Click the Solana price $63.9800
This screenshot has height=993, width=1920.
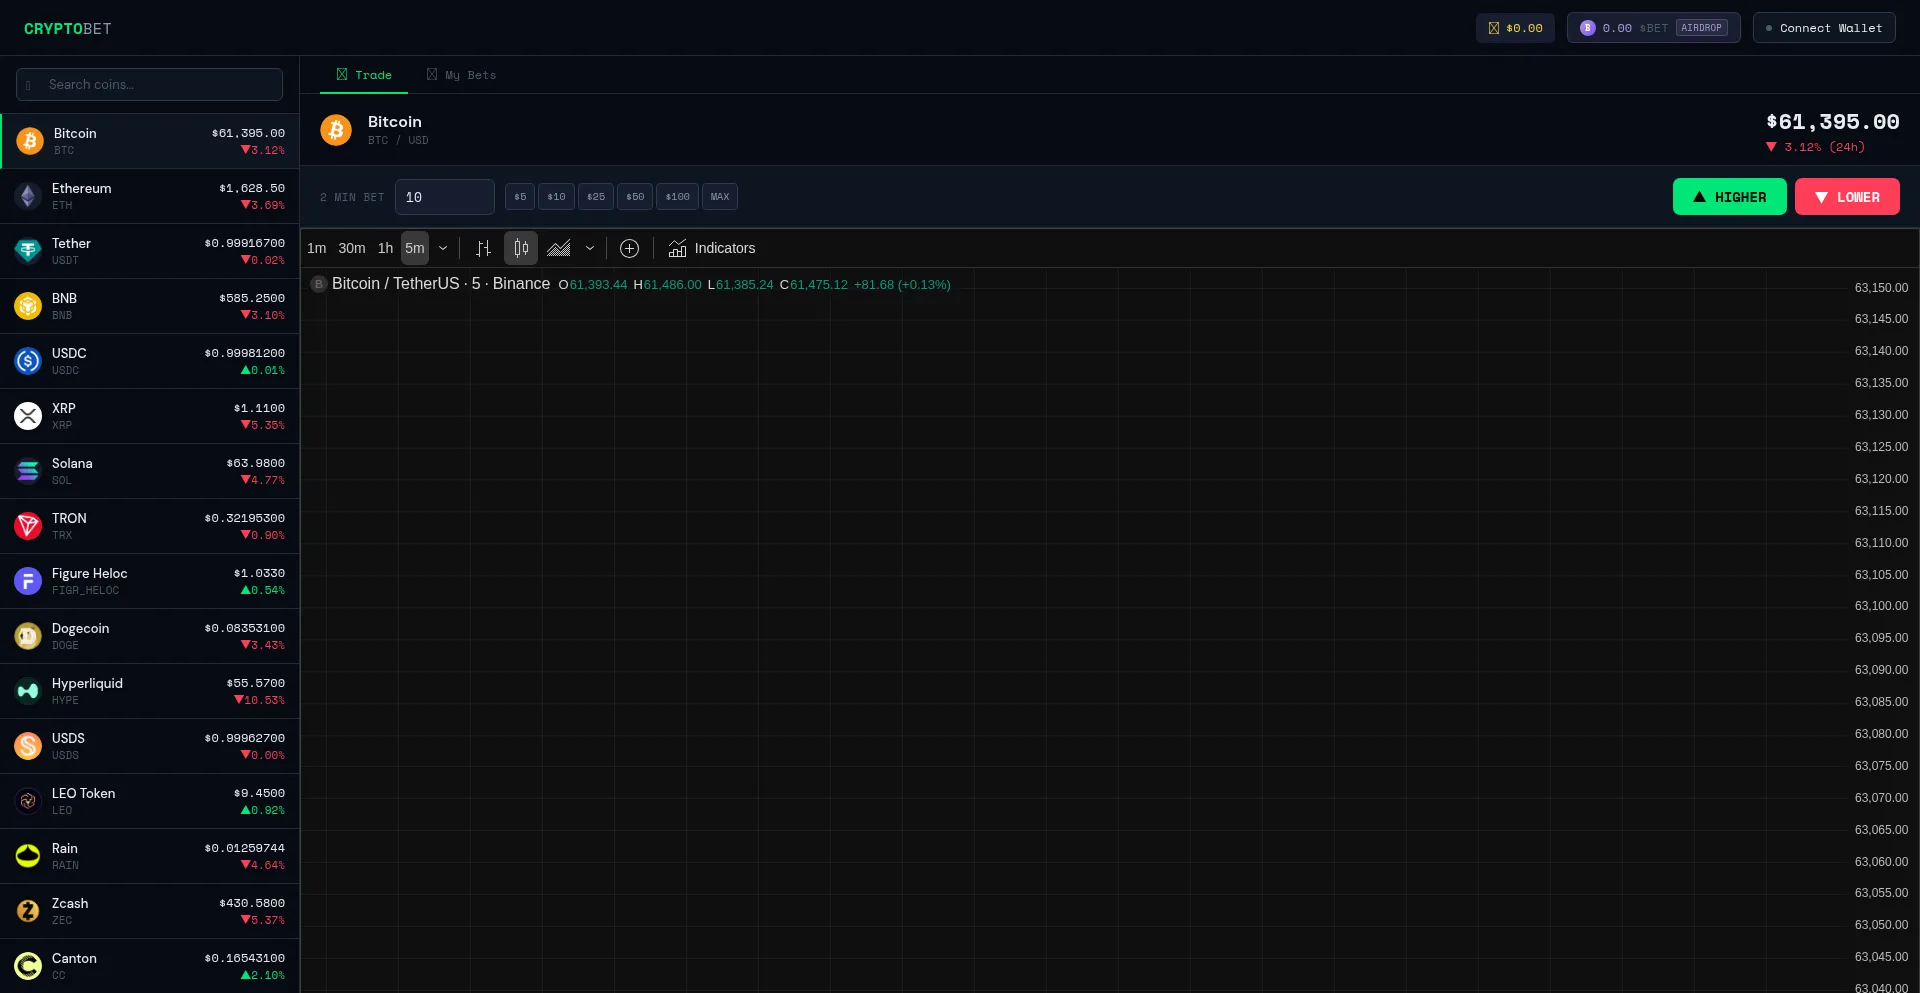pos(256,463)
